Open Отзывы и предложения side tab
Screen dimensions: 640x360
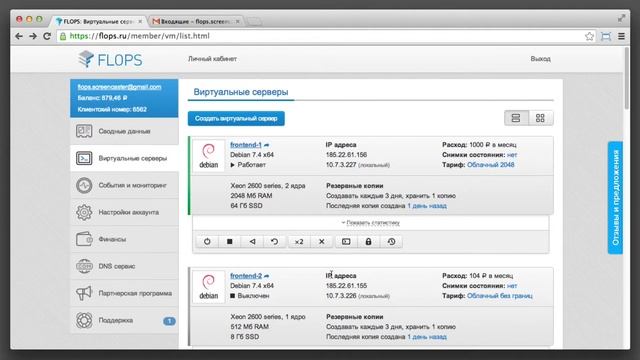pos(615,198)
